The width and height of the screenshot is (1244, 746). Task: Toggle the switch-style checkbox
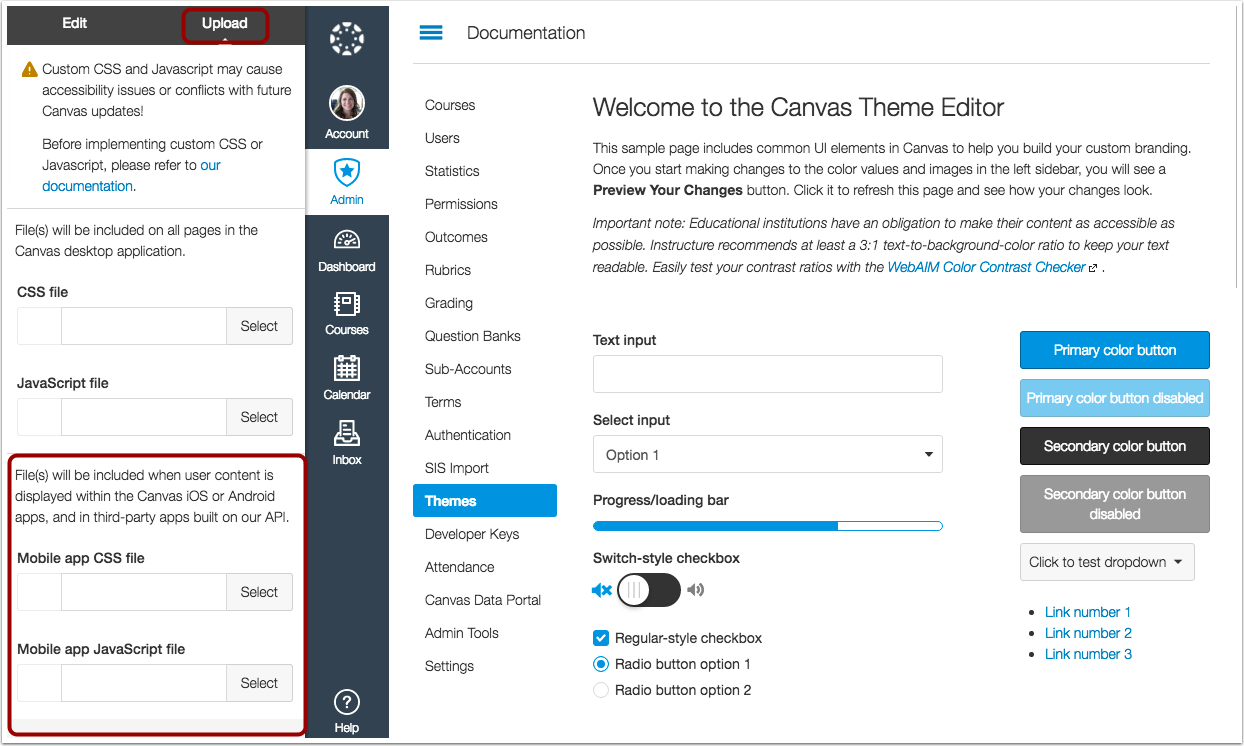[x=648, y=590]
